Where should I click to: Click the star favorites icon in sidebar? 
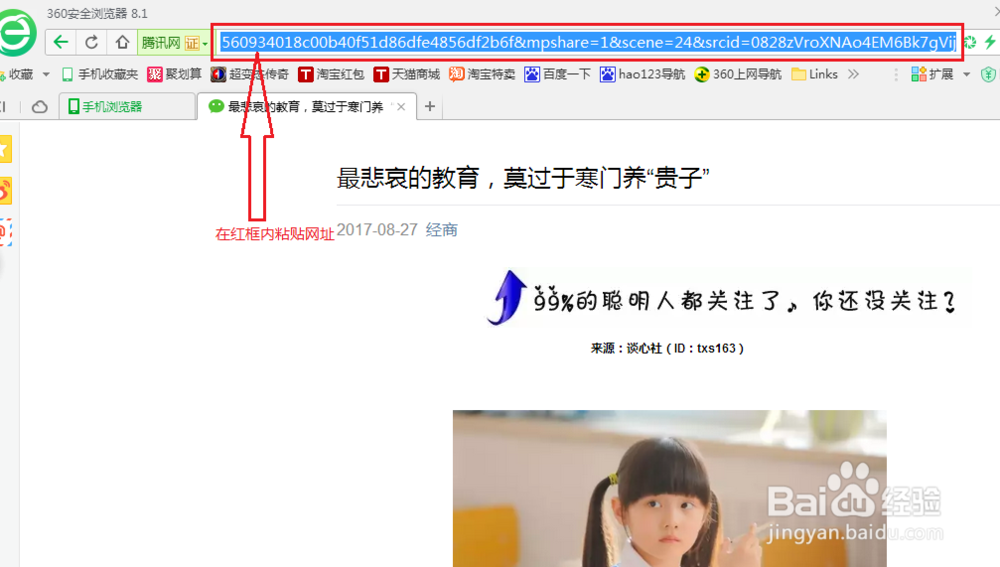[x=5, y=150]
